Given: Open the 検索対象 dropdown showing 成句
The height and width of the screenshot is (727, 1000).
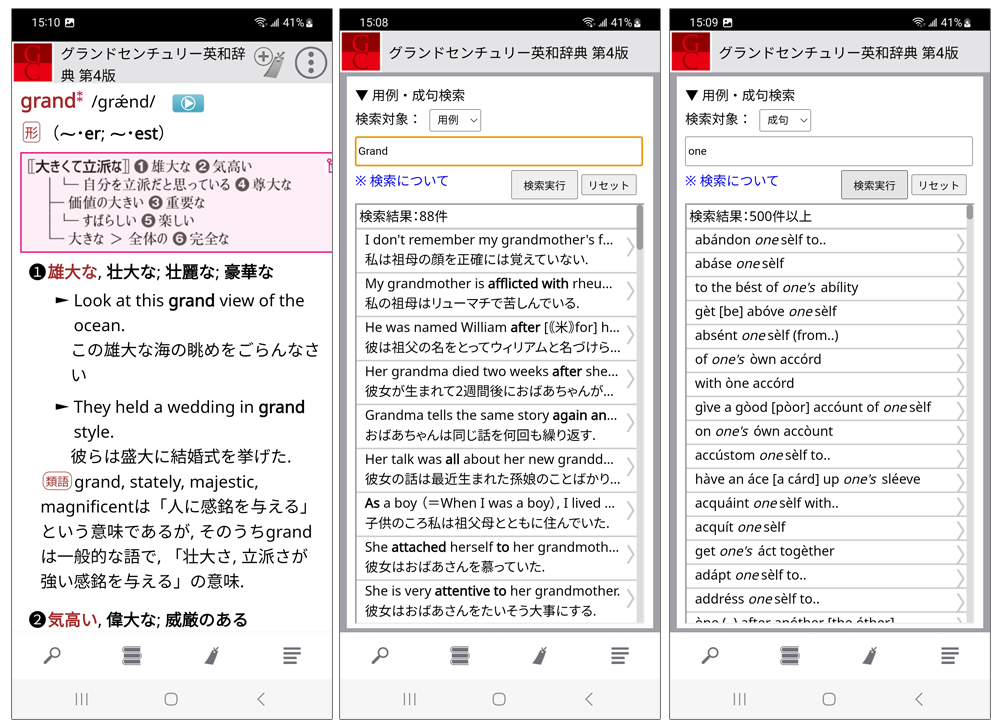Looking at the screenshot, I should click(785, 120).
